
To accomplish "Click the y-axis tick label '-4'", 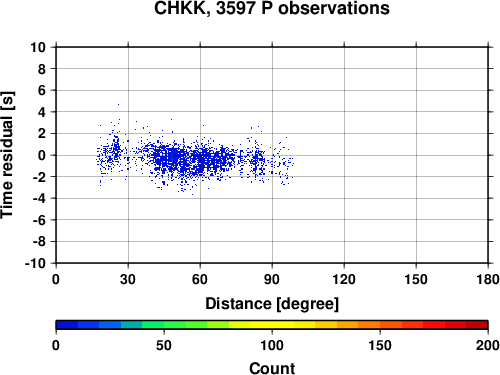I will pyautogui.click(x=39, y=198).
